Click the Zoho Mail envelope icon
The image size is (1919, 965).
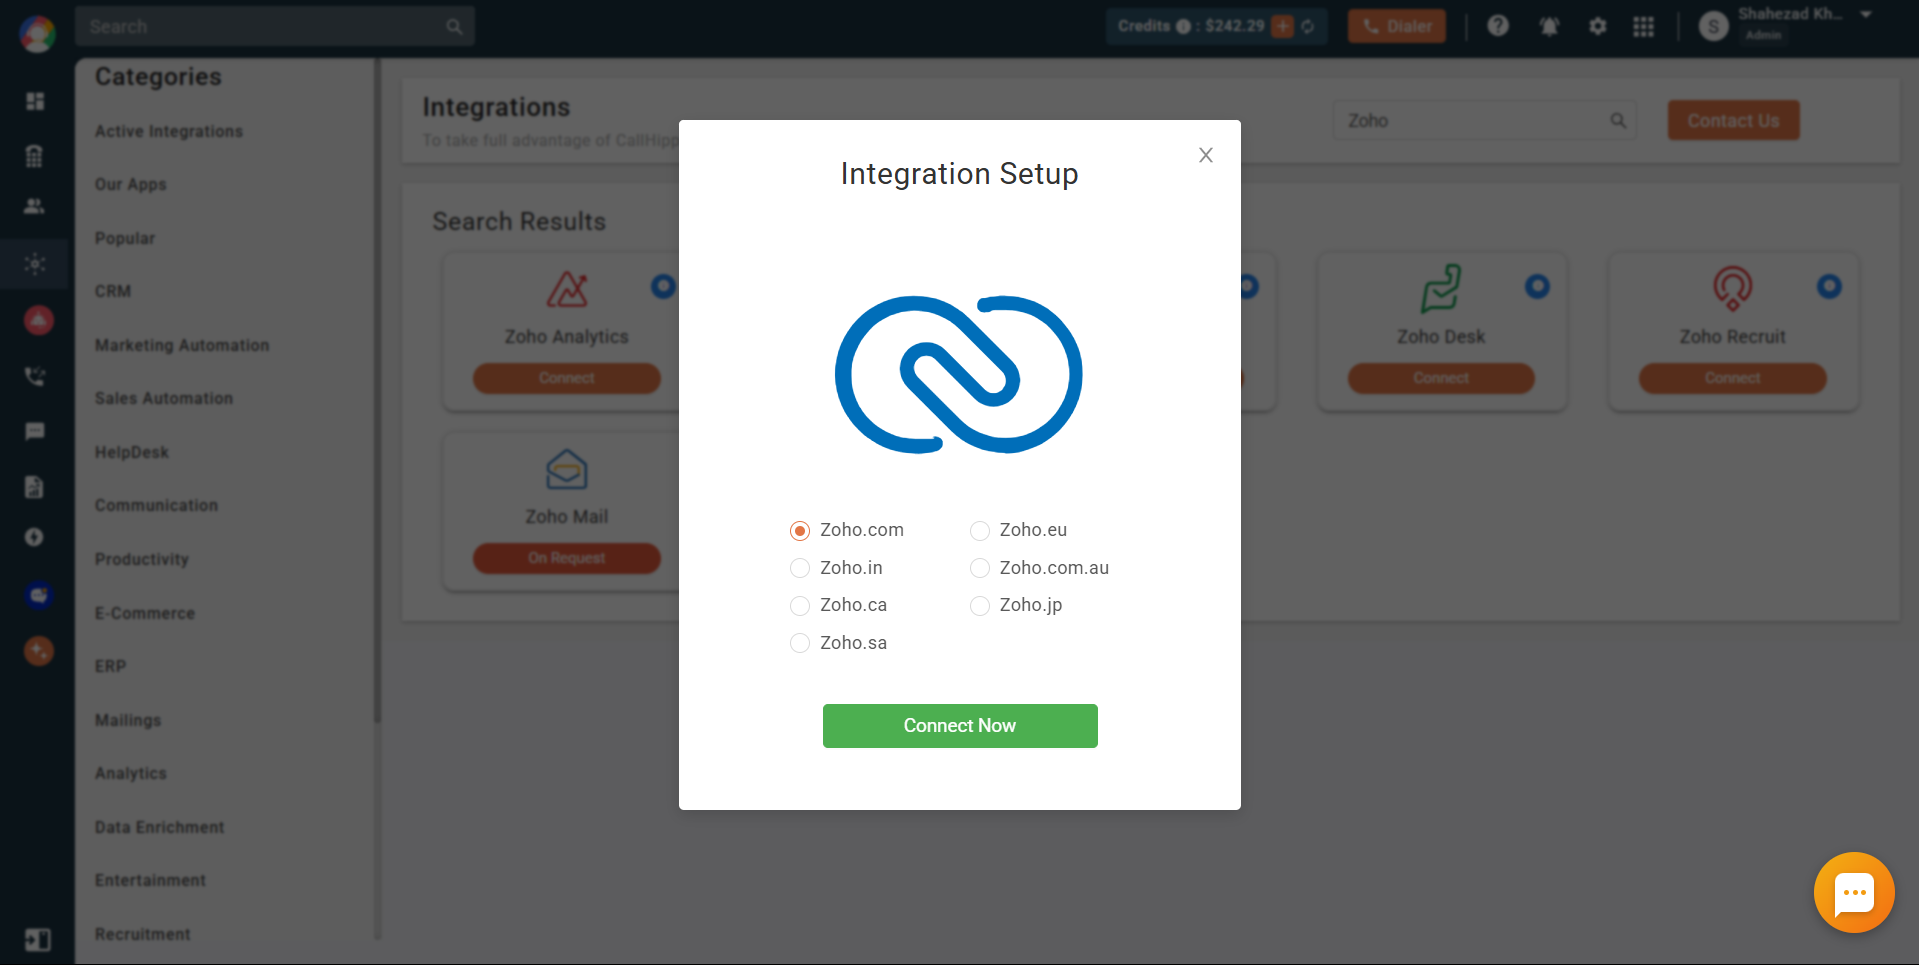(x=567, y=469)
